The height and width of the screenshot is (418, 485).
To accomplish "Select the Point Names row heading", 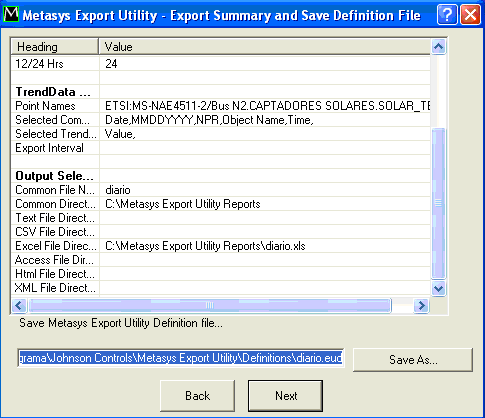I will click(45, 106).
